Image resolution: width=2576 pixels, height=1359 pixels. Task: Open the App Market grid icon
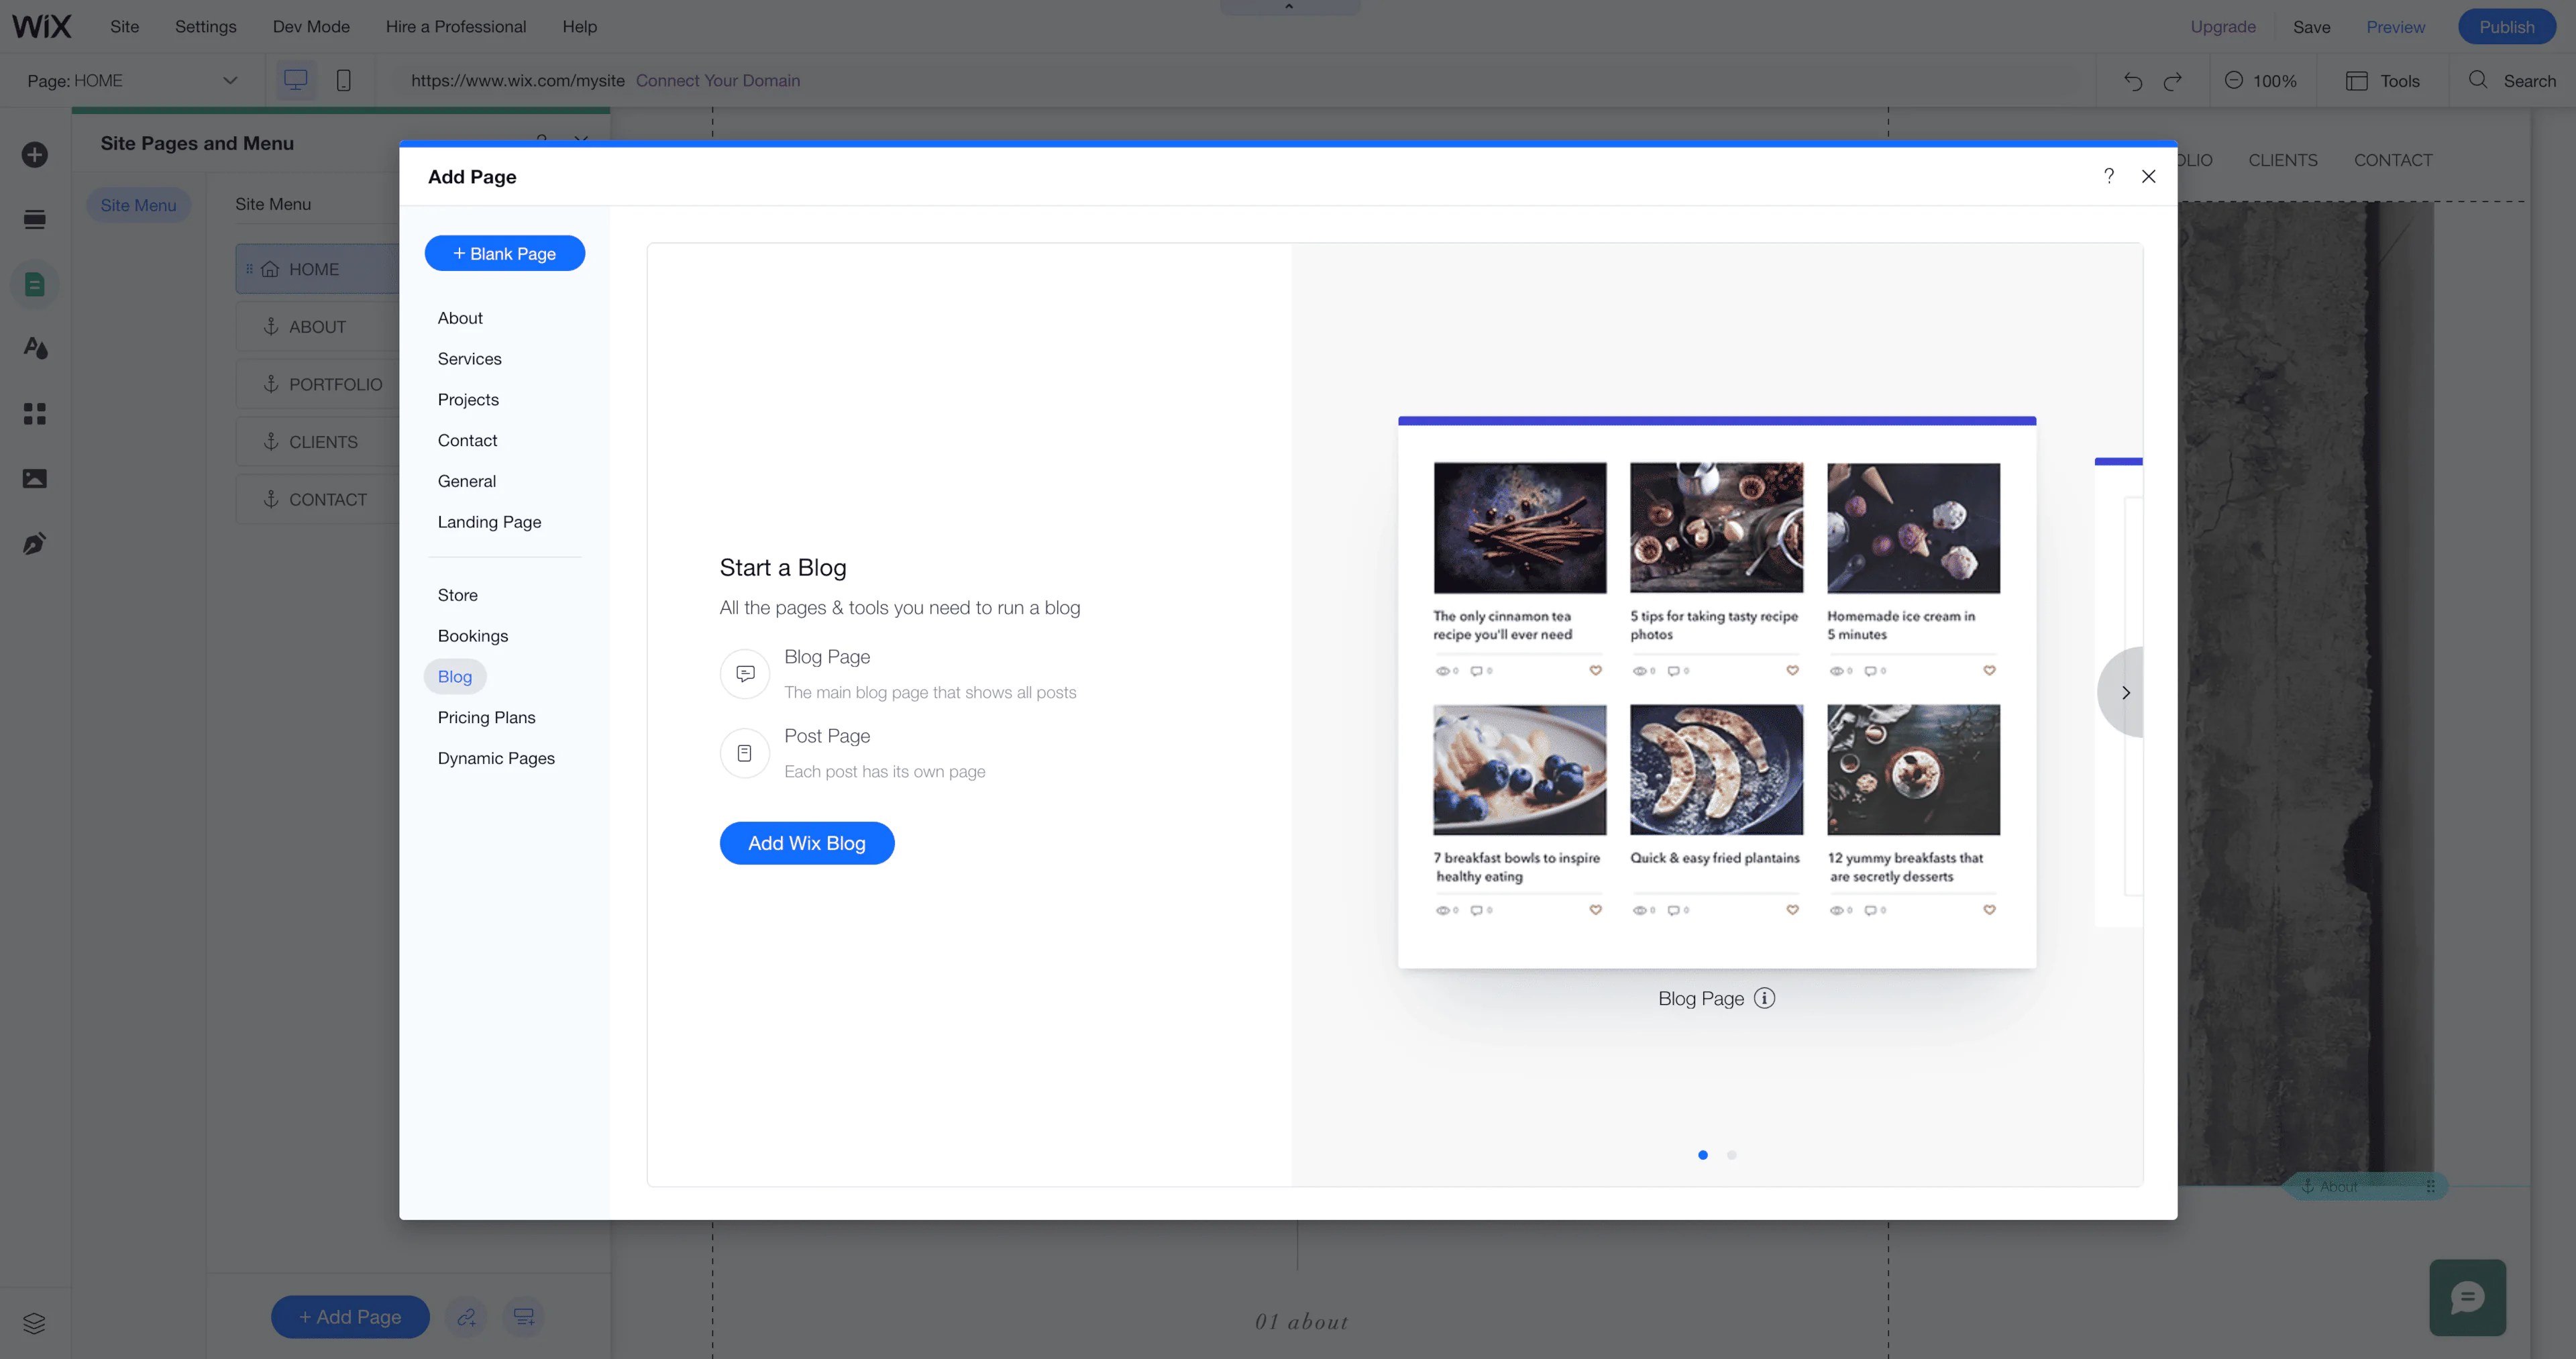[x=35, y=413]
